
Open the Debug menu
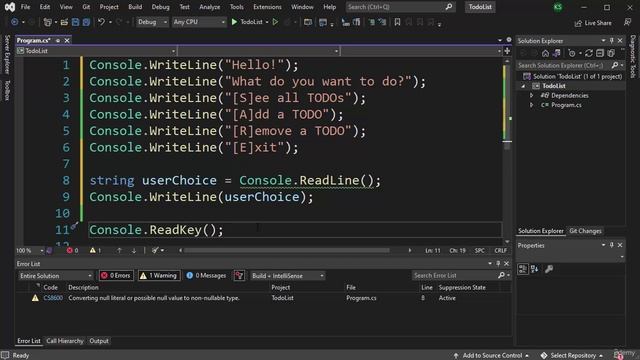coord(160,7)
